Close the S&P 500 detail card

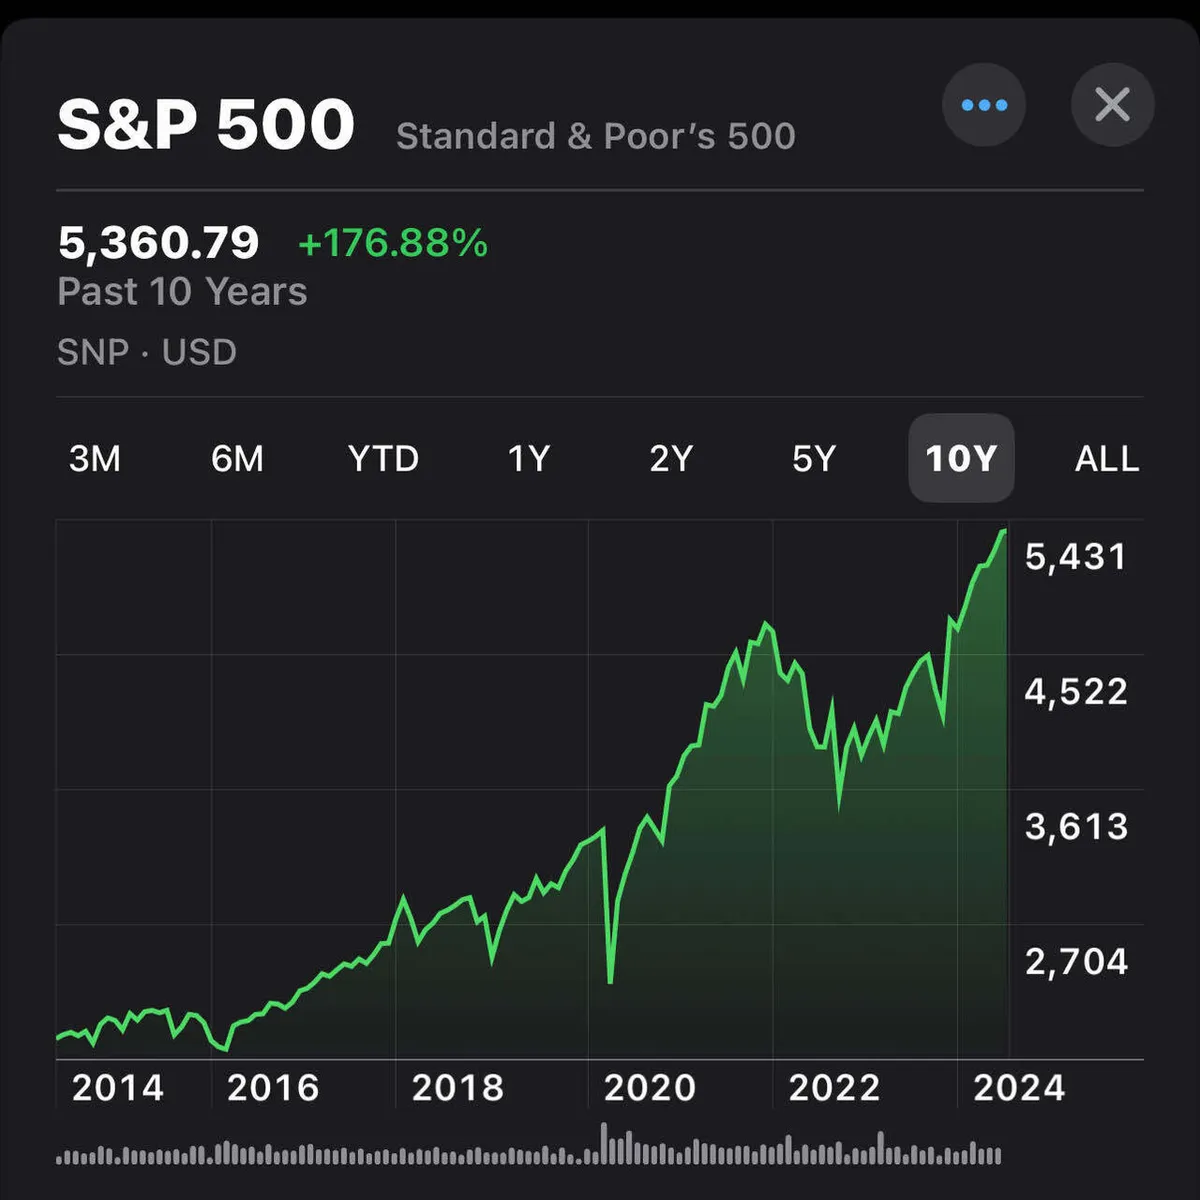point(1112,105)
